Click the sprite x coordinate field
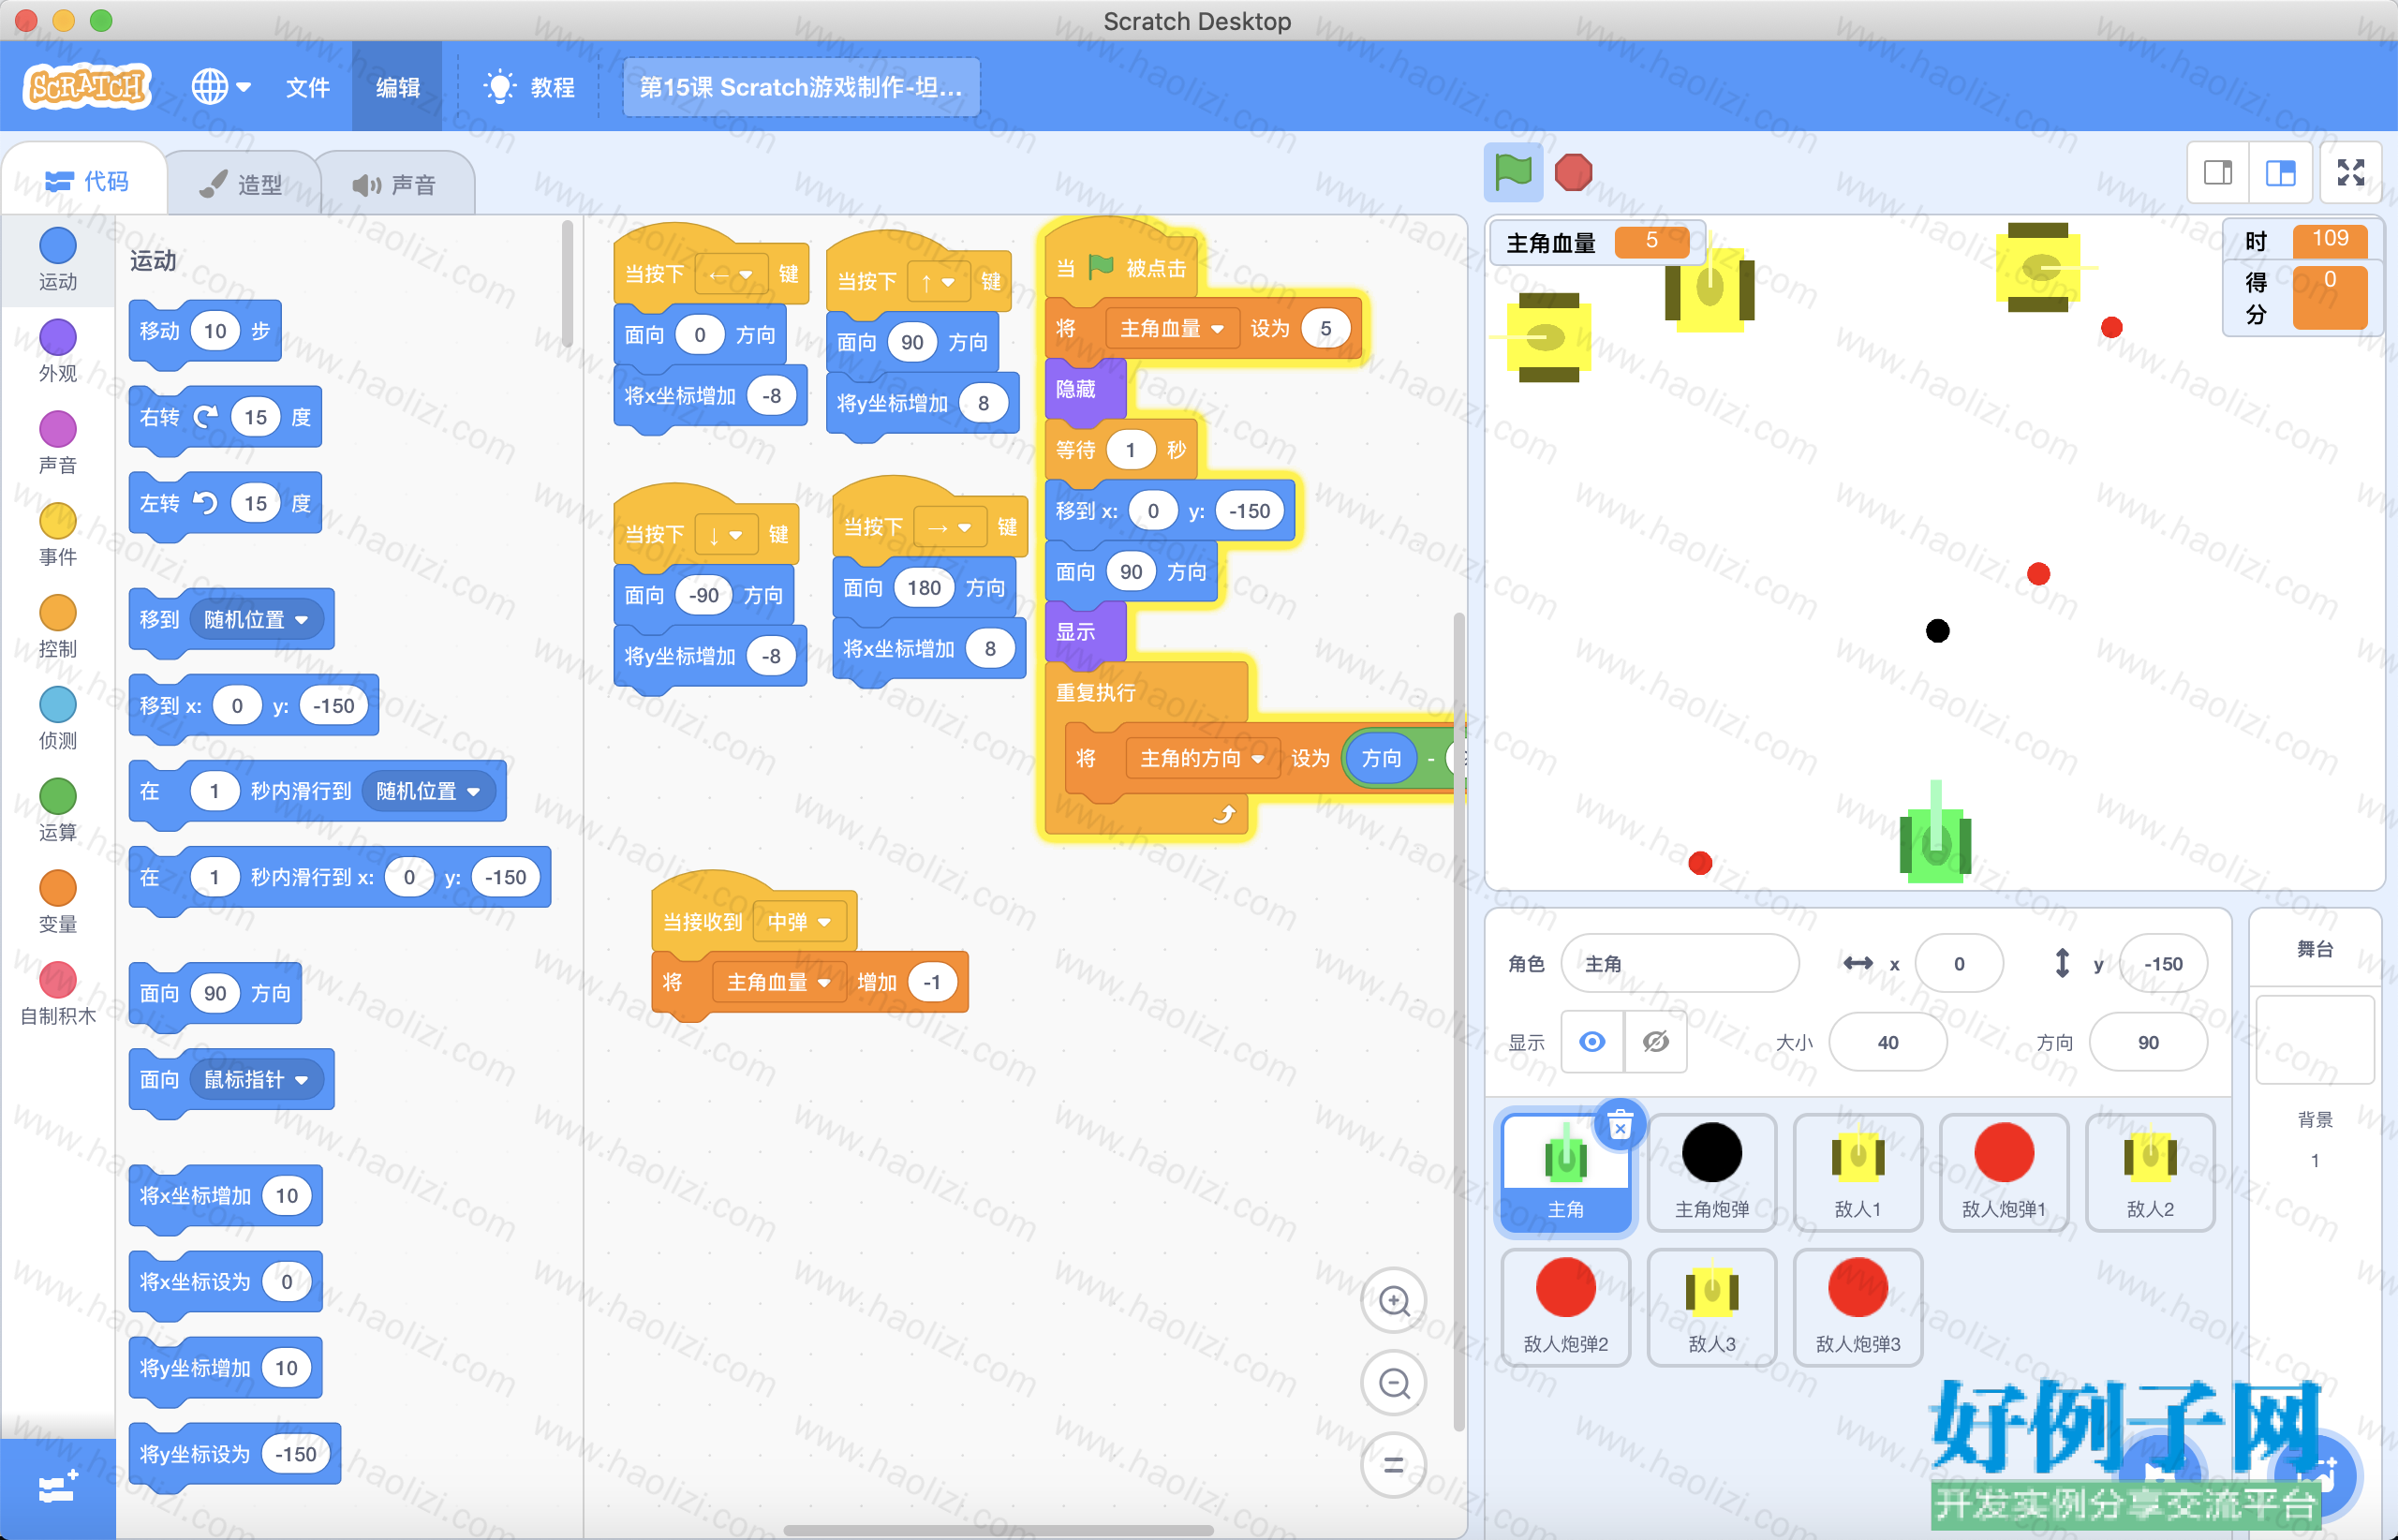The height and width of the screenshot is (1540, 2398). click(1959, 963)
